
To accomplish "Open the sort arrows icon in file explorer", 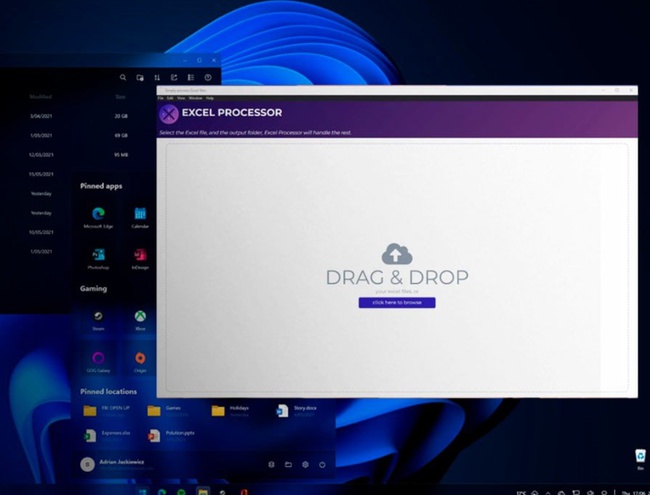I will pos(157,78).
